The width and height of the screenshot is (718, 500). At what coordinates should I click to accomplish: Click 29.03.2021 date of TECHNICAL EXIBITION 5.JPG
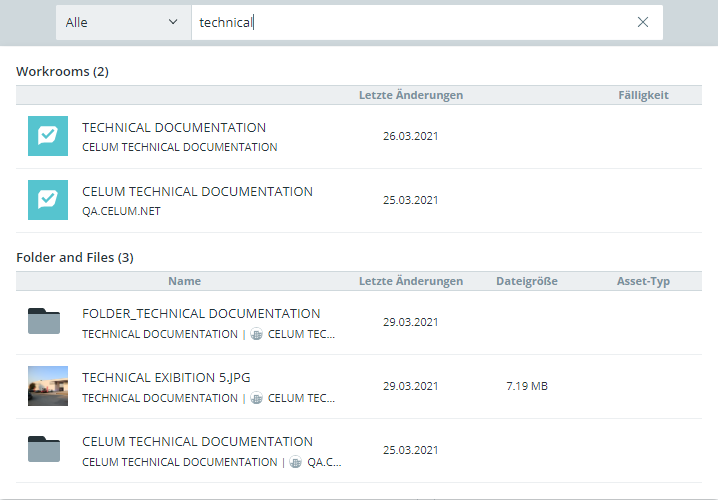tap(411, 386)
